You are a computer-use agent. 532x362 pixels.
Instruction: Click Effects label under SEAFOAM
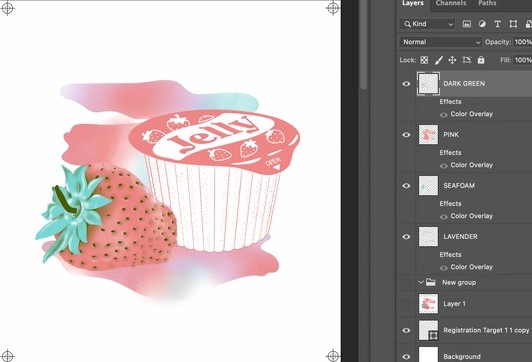[x=450, y=204]
